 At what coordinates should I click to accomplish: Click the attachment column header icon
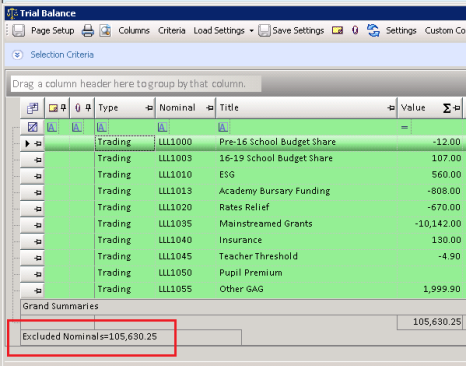78,108
